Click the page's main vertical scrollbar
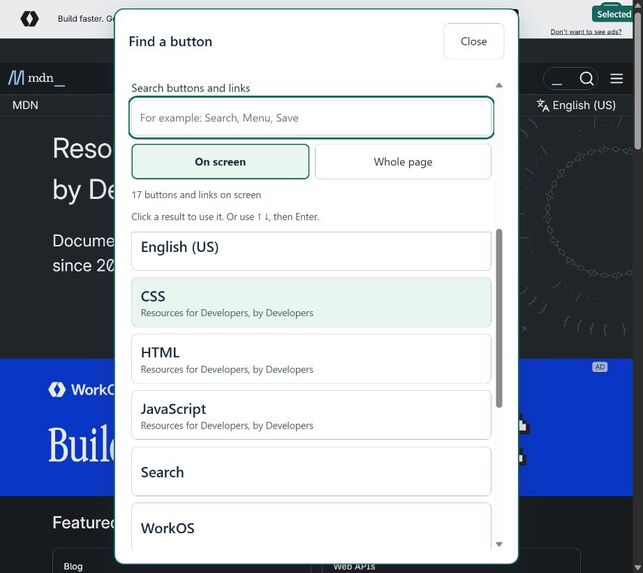This screenshot has height=573, width=643. pyautogui.click(x=638, y=82)
